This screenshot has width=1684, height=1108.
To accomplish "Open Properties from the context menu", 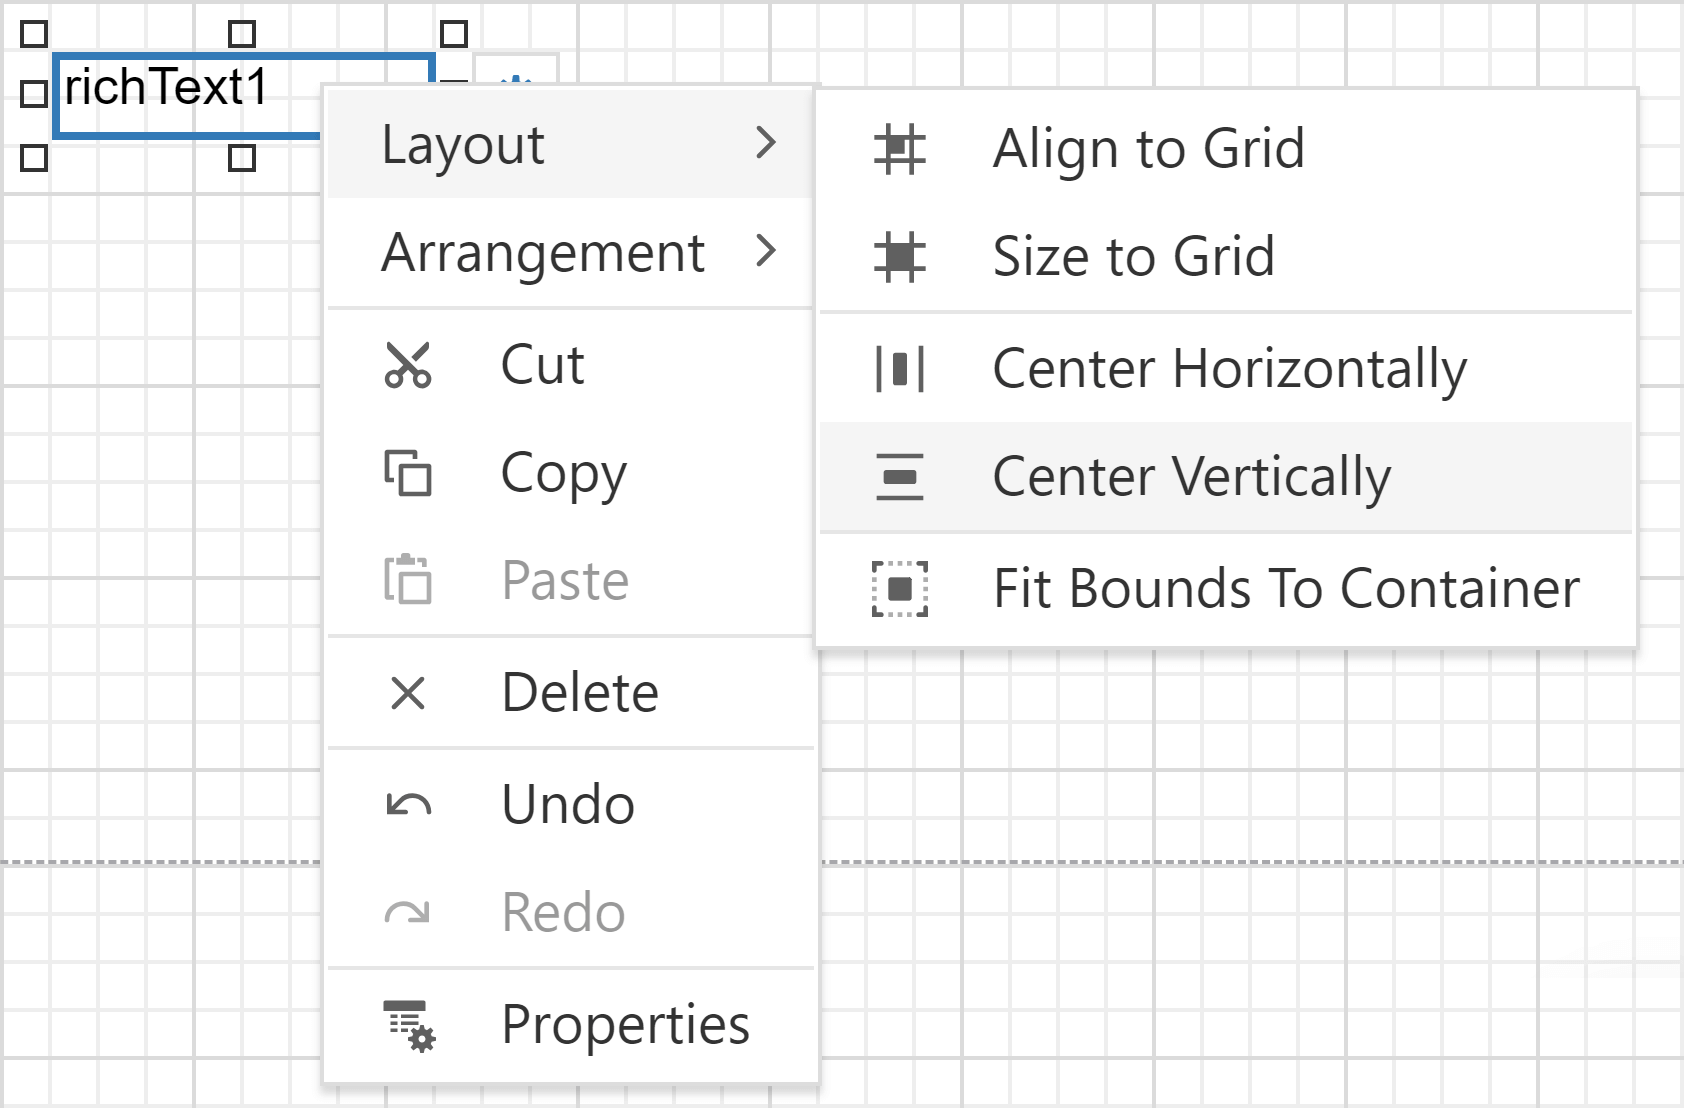I will (624, 1024).
